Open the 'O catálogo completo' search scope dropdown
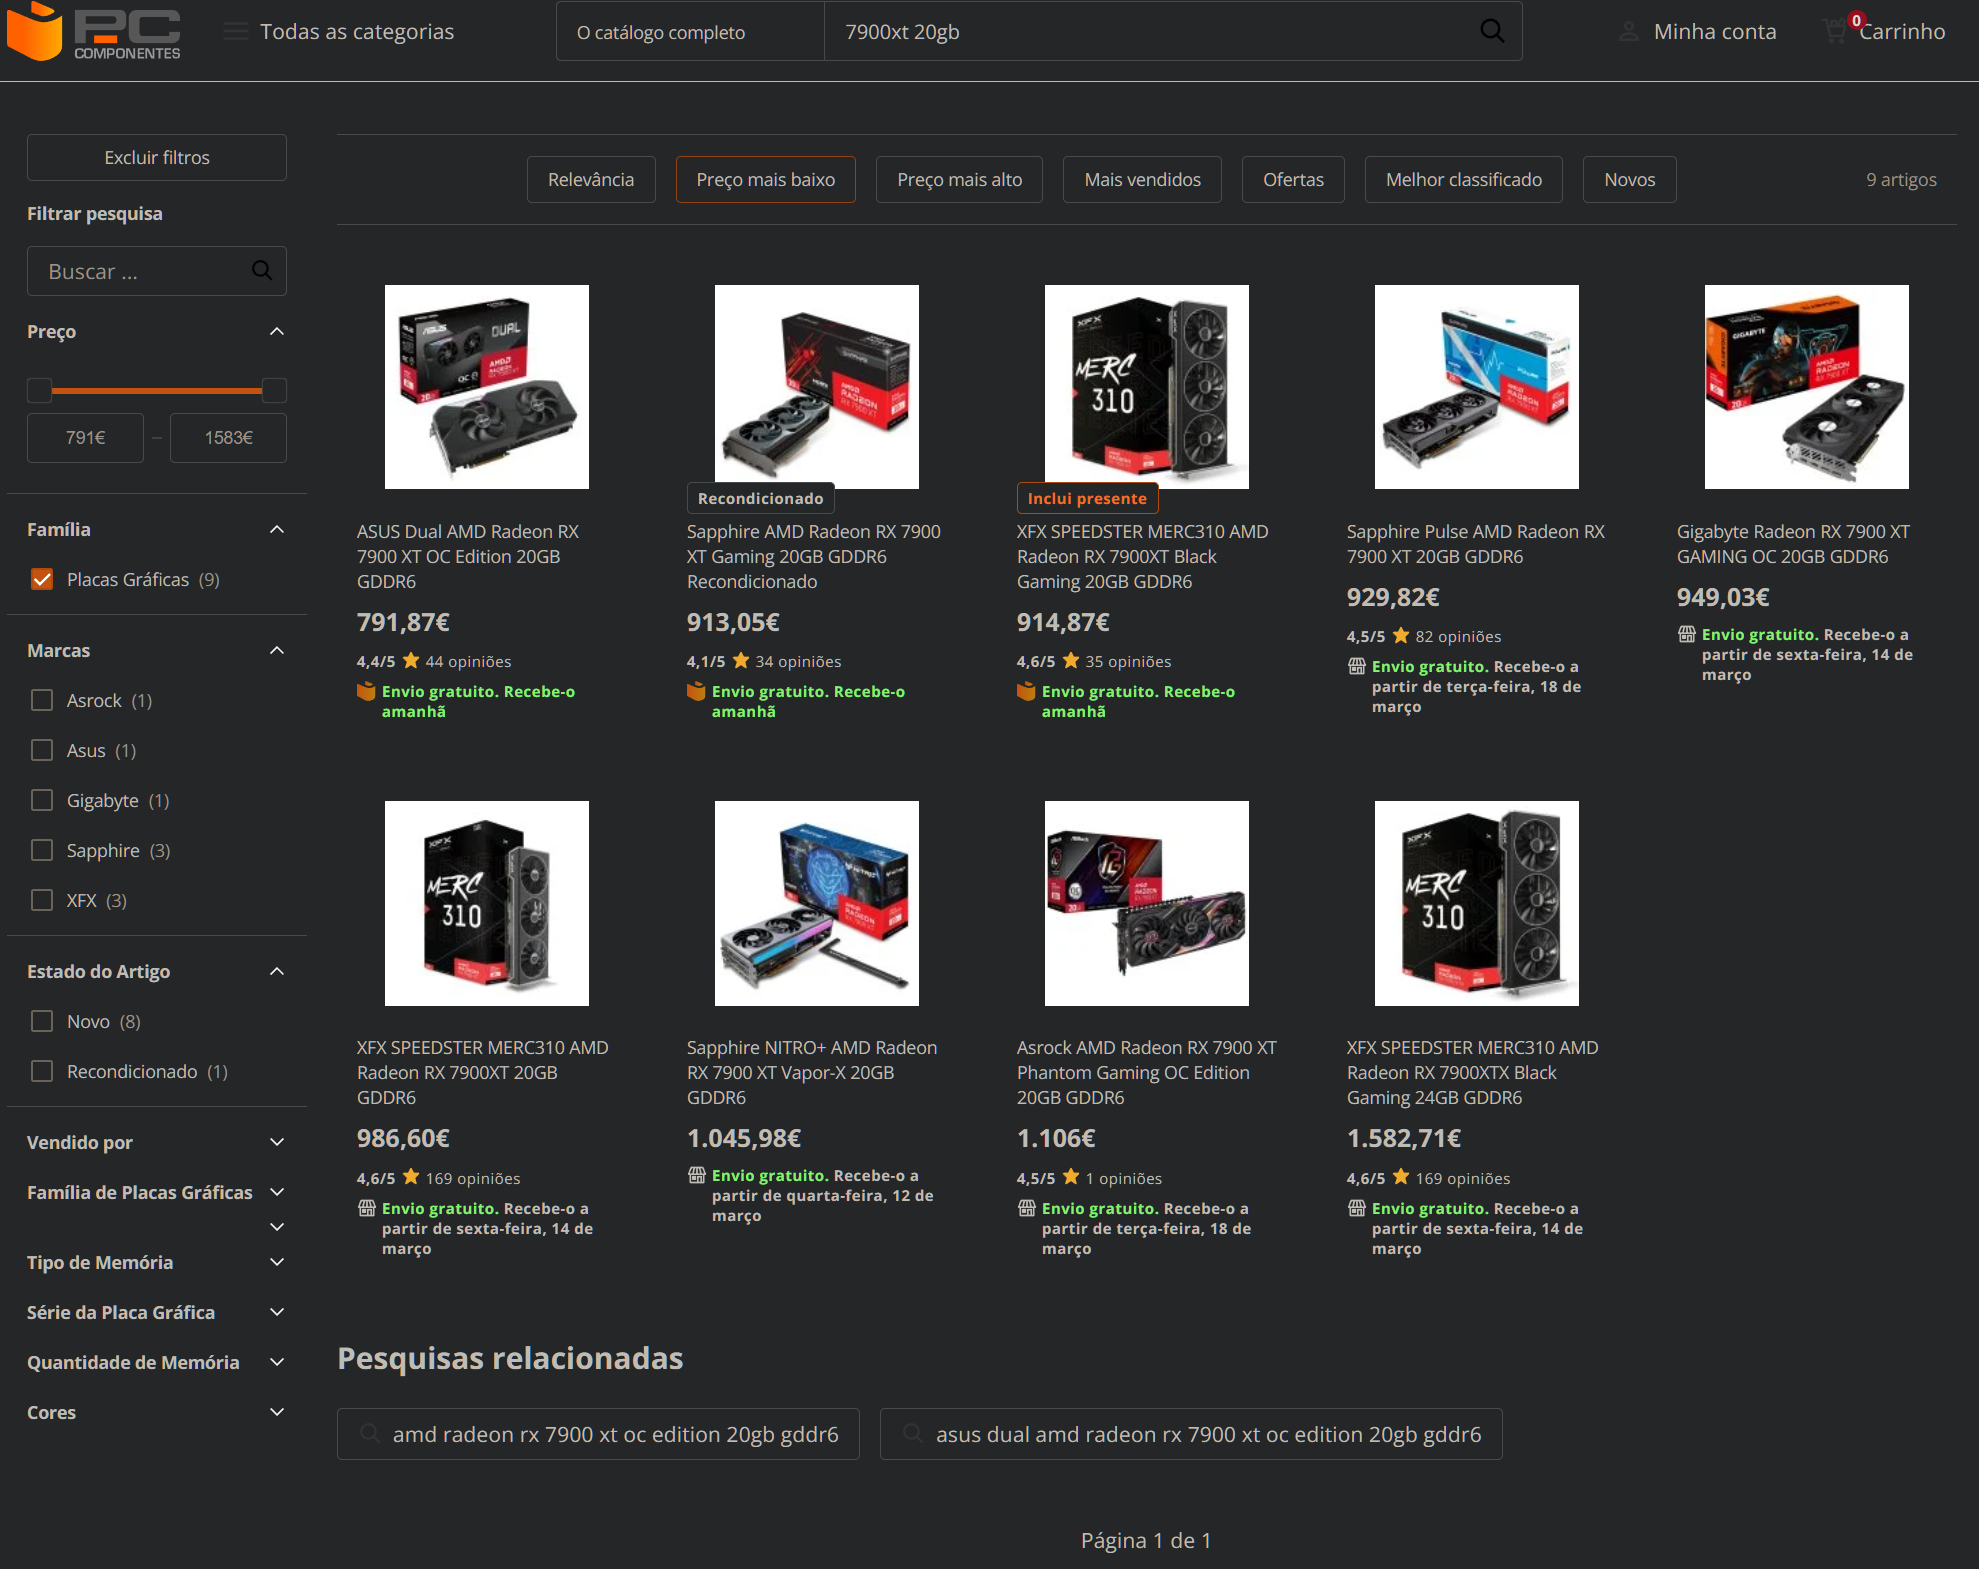This screenshot has width=1979, height=1569. (x=690, y=32)
